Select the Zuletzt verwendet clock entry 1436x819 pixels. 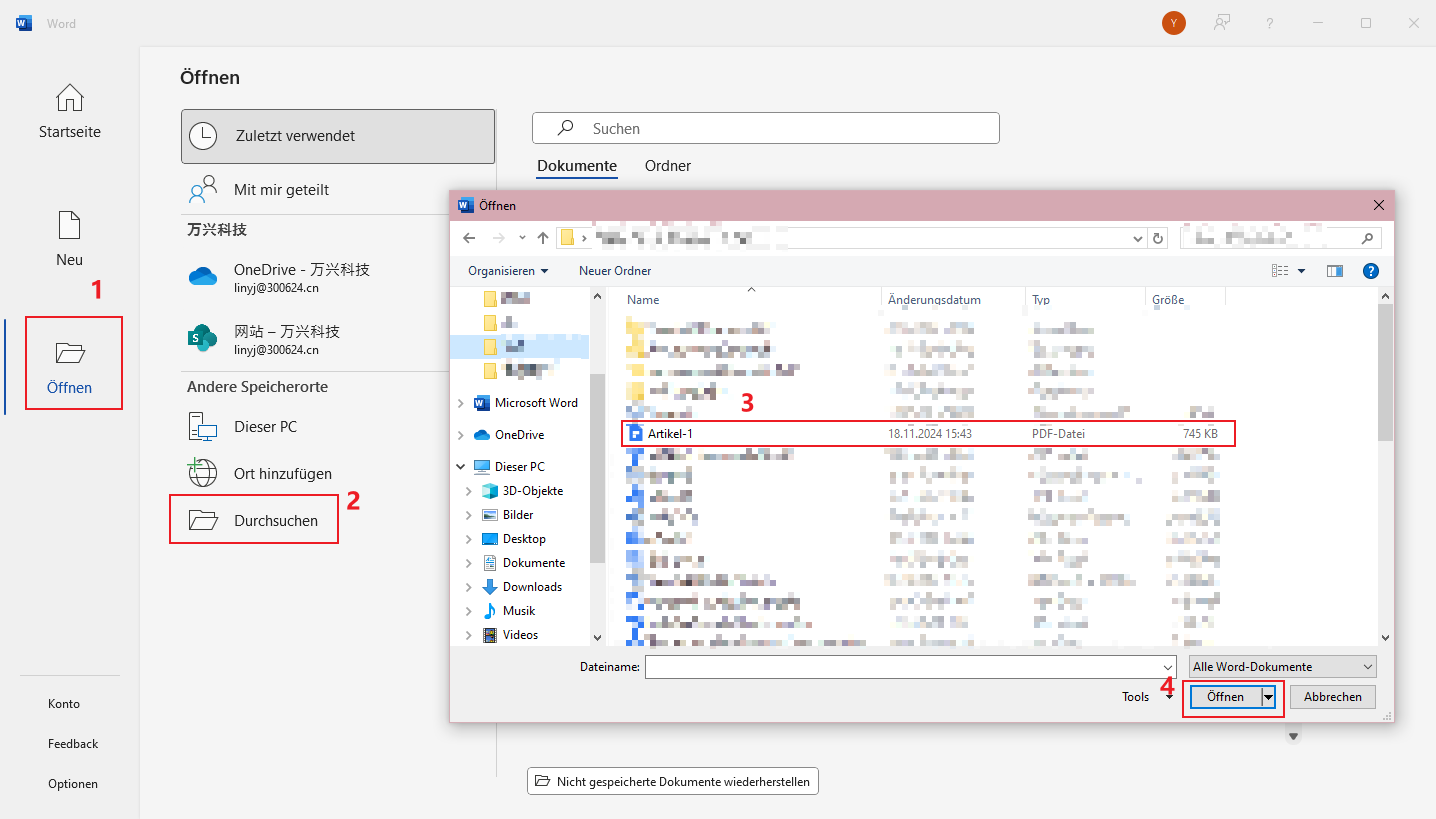[x=338, y=136]
